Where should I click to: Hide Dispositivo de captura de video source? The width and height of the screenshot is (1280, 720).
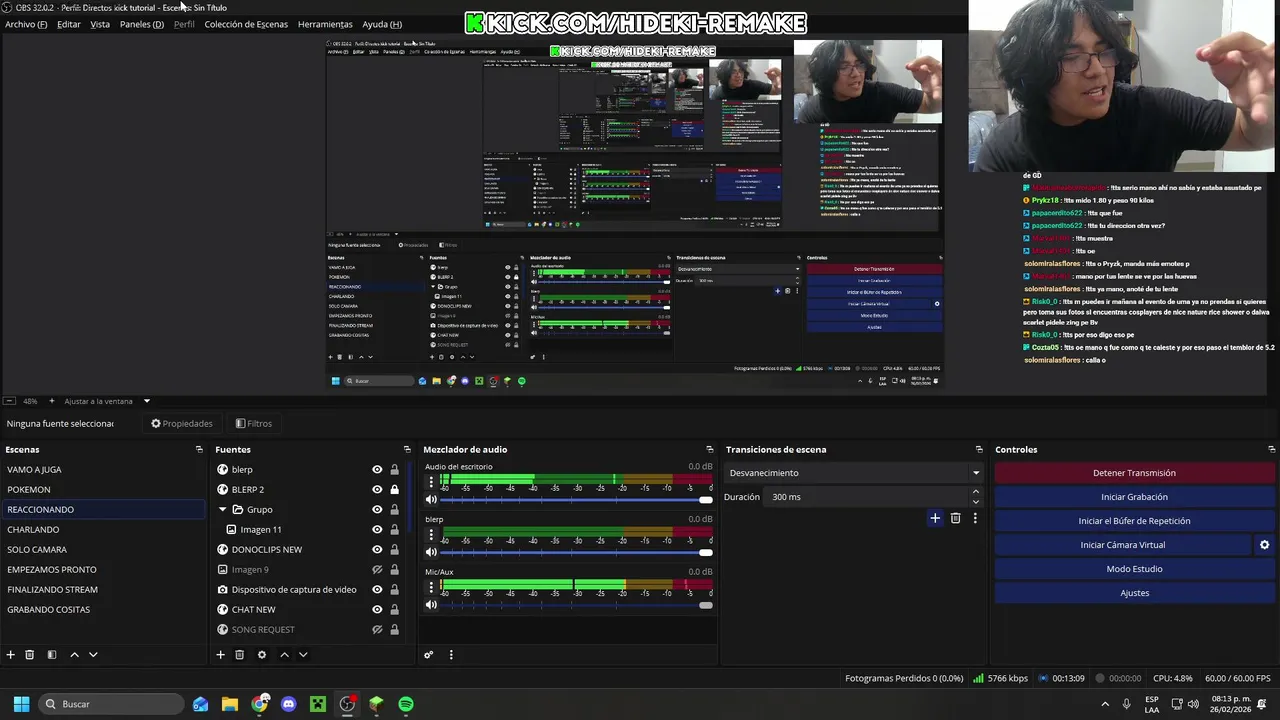(377, 590)
